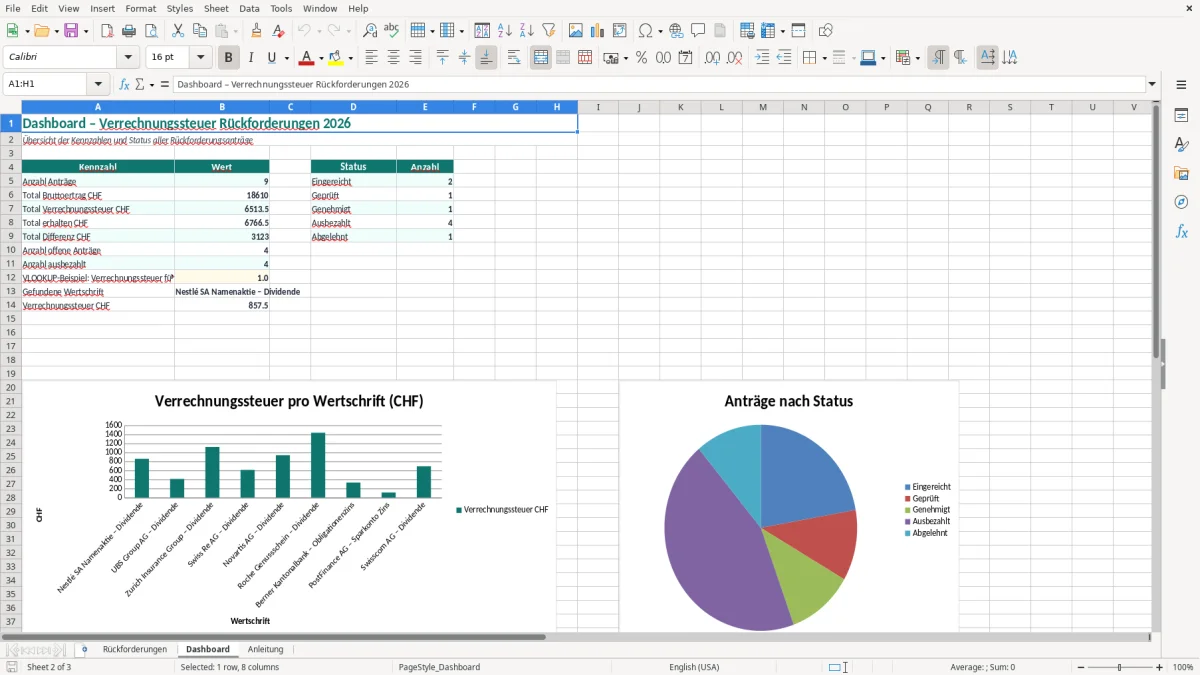Switch to the Anleitung sheet tab
1200x675 pixels.
[x=266, y=649]
